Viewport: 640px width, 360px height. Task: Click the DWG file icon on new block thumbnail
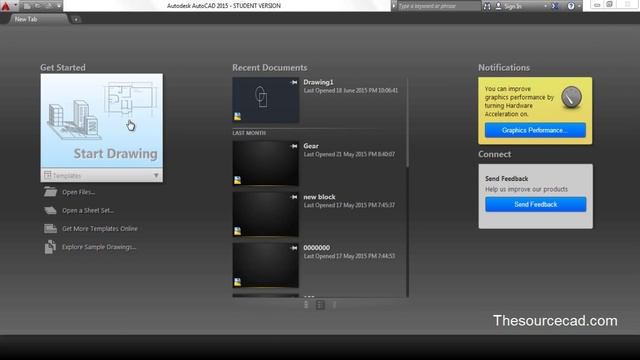[x=237, y=231]
